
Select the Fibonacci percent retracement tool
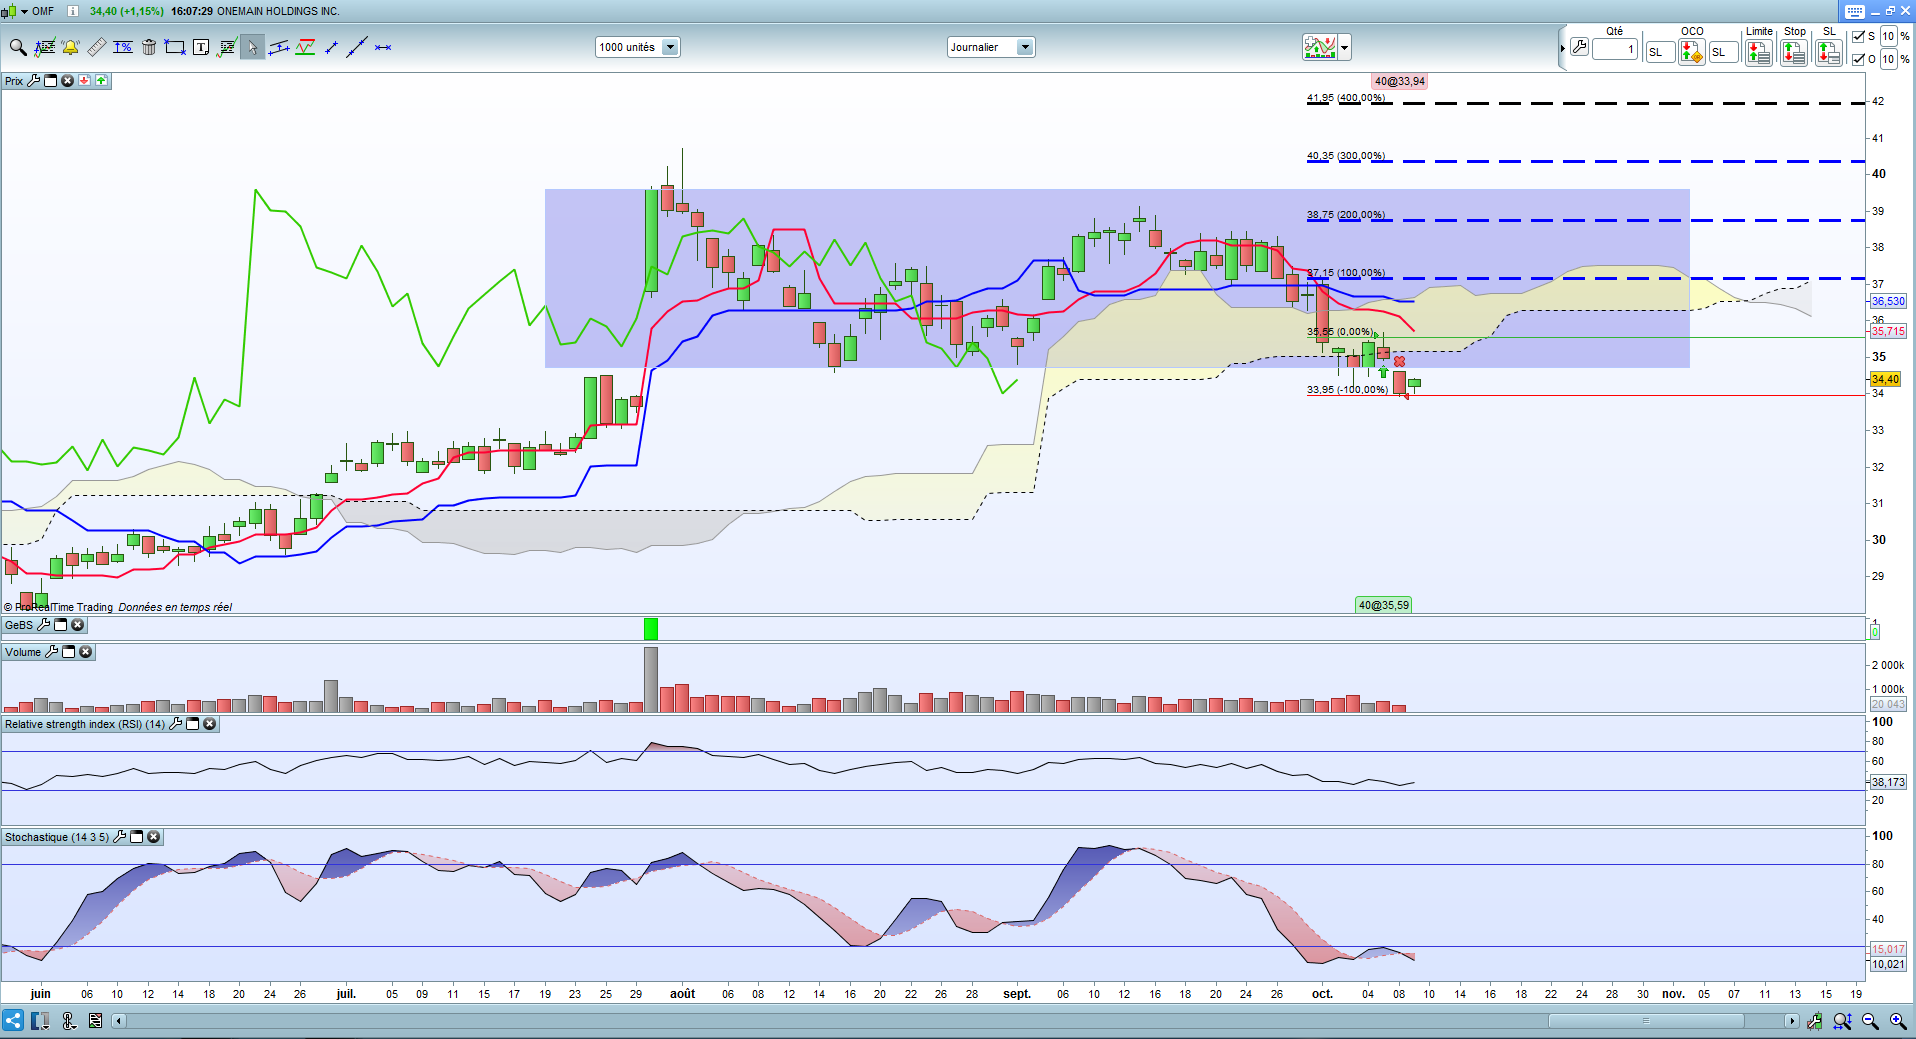point(123,47)
